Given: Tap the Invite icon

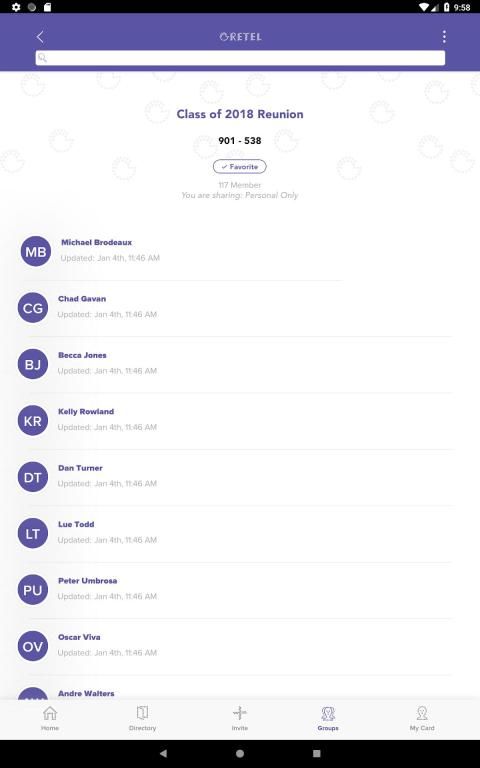Looking at the screenshot, I should (x=240, y=713).
